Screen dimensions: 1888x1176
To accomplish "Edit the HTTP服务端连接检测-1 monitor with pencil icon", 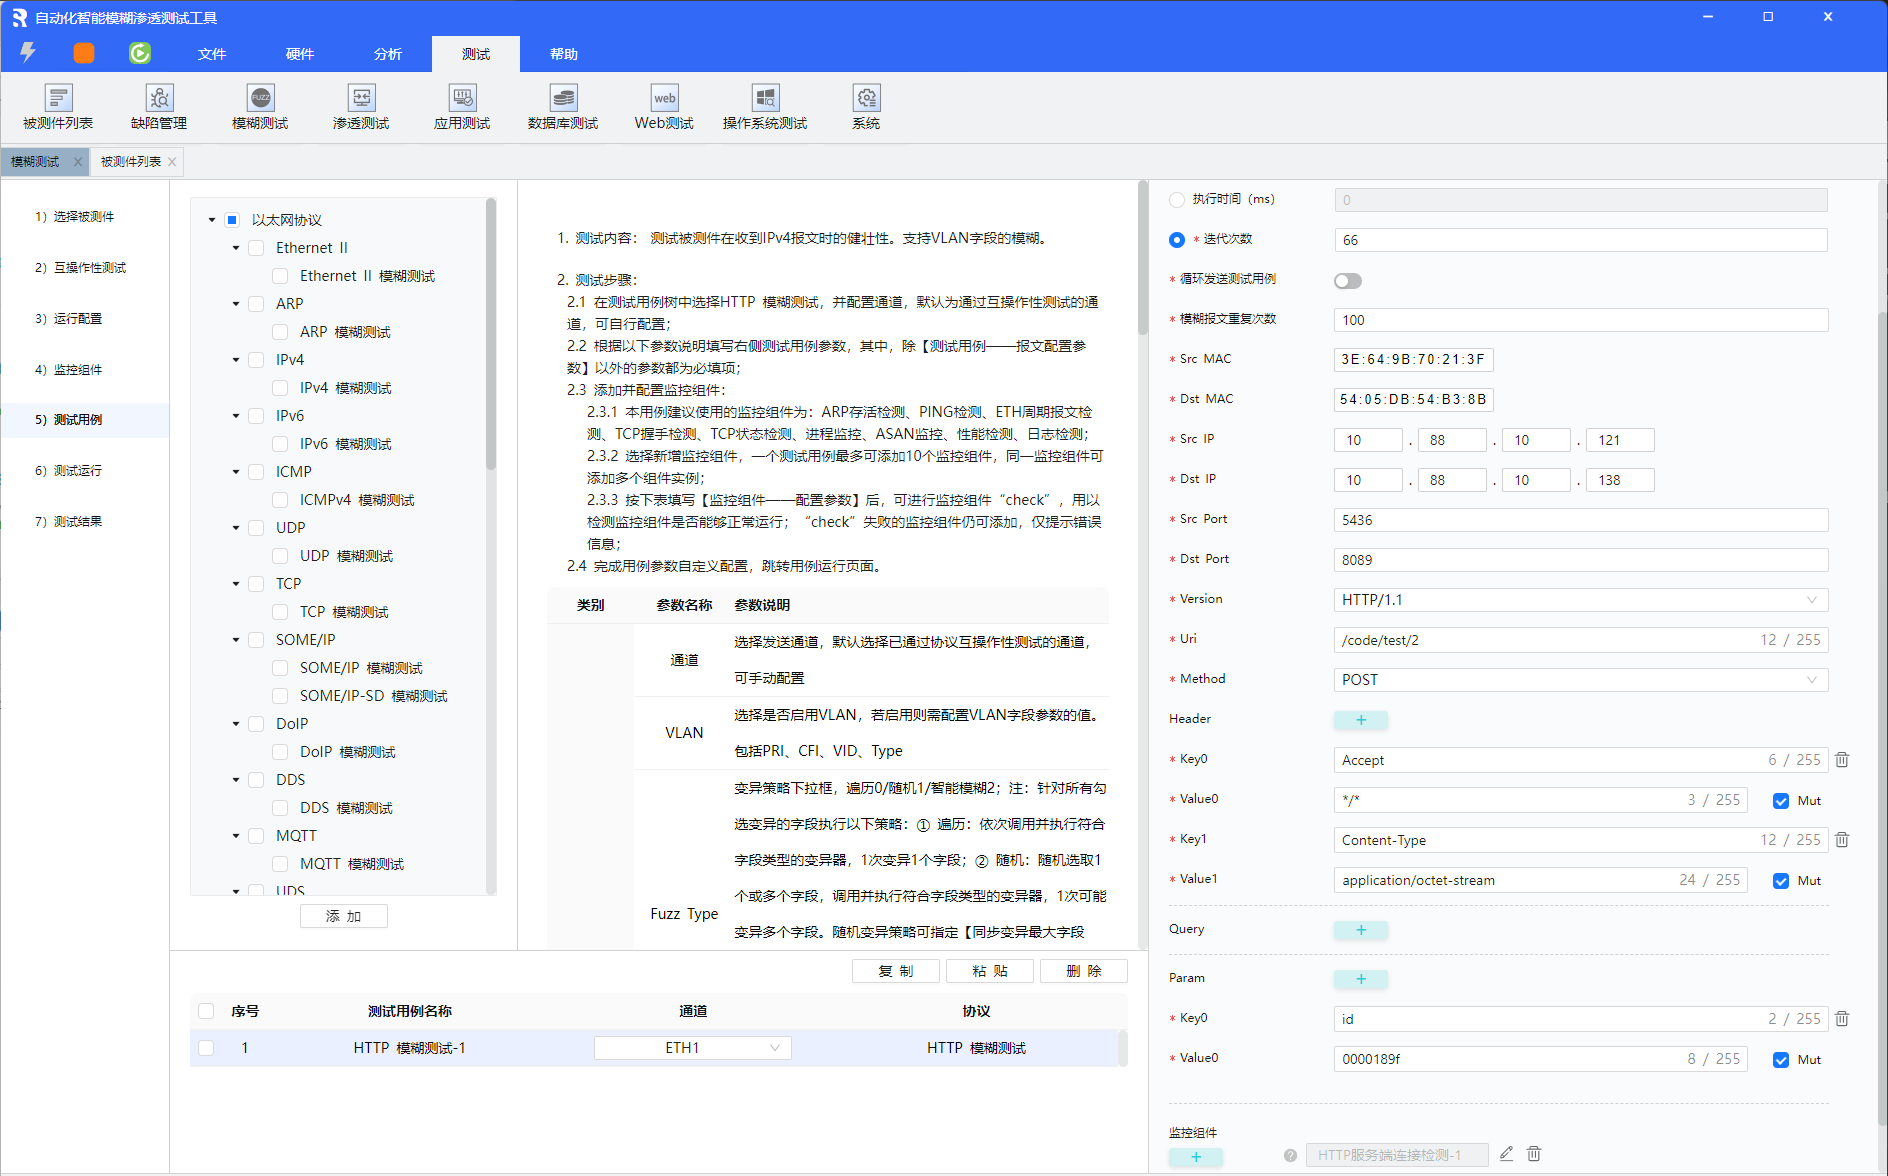I will tap(1506, 1154).
